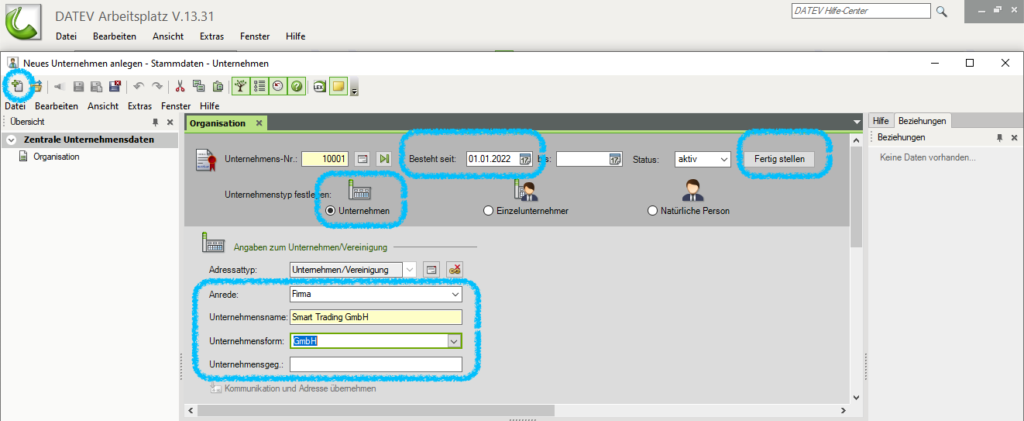Viewport: 1024px width, 421px height.
Task: Click the vertical scrollbar down arrow
Action: (856, 397)
